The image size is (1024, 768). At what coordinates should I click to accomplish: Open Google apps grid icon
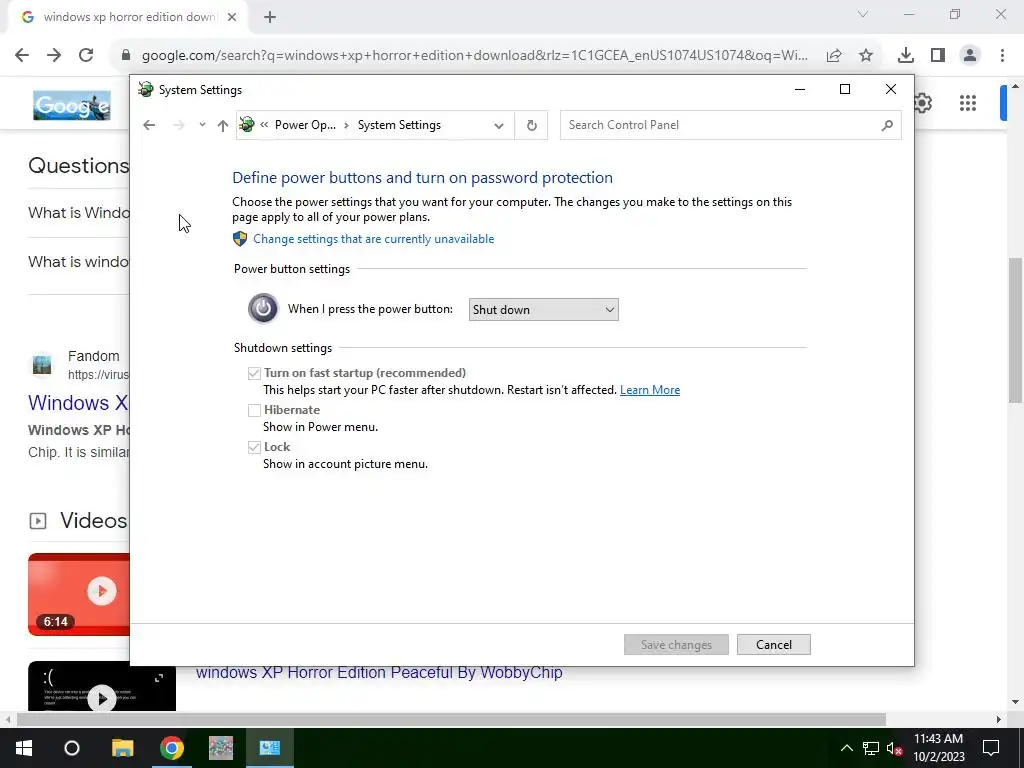point(968,103)
